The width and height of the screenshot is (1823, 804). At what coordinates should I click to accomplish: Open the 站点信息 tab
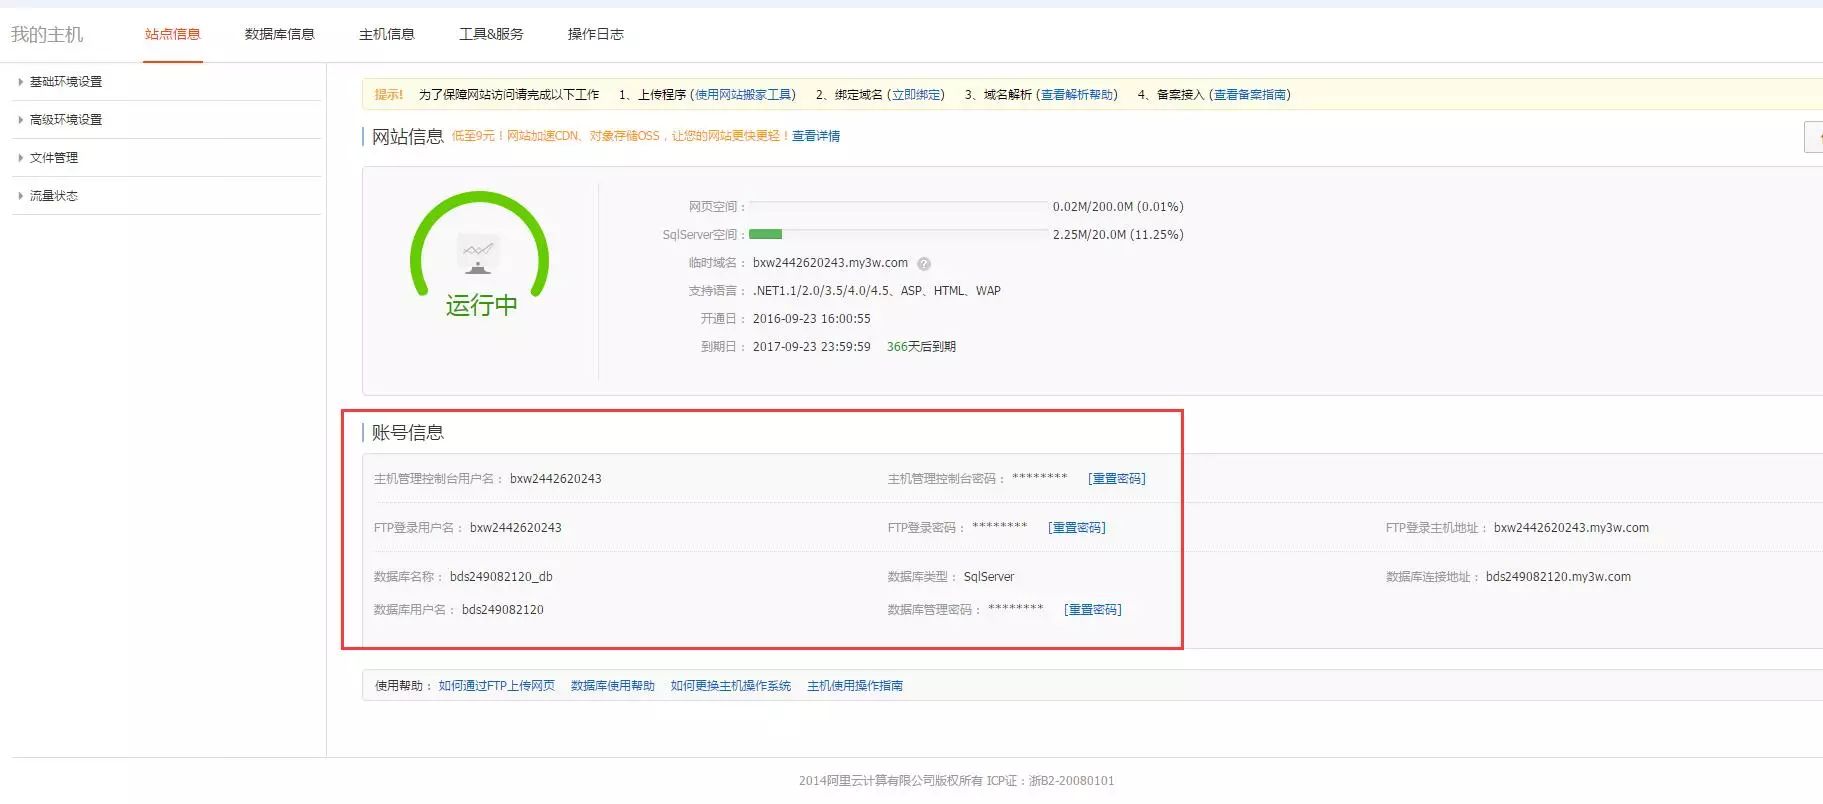click(173, 34)
